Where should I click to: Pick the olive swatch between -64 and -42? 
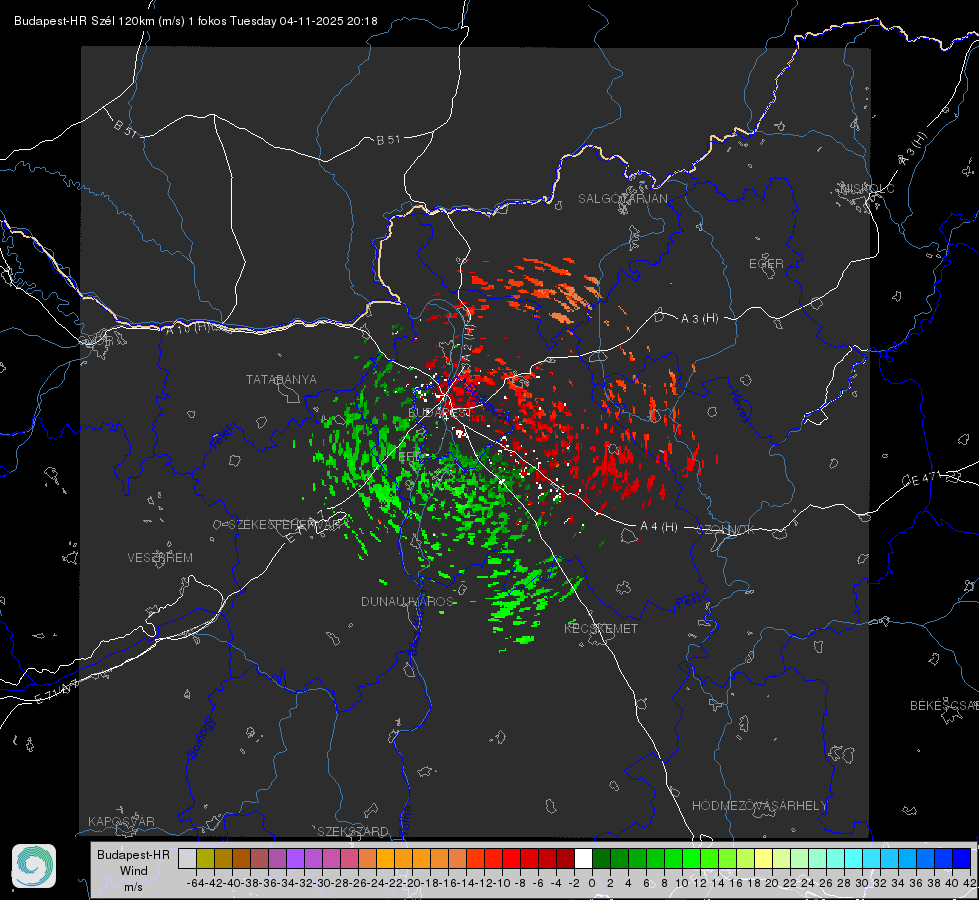205,858
